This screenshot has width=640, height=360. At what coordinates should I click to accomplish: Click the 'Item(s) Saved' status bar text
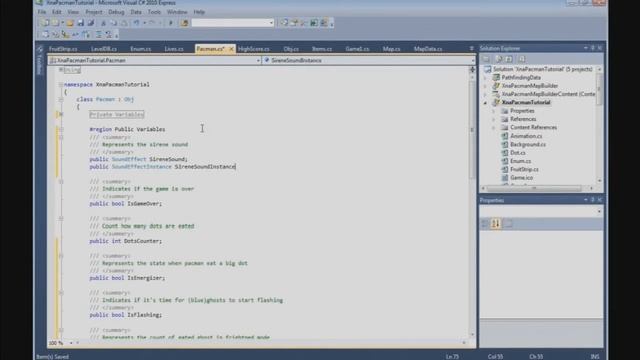[53, 357]
